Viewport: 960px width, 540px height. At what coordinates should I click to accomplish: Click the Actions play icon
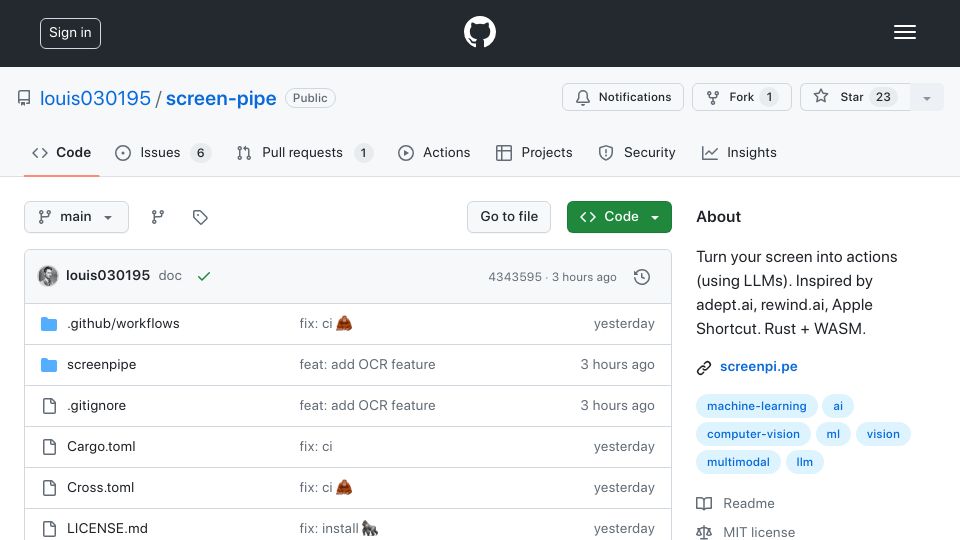(x=405, y=153)
